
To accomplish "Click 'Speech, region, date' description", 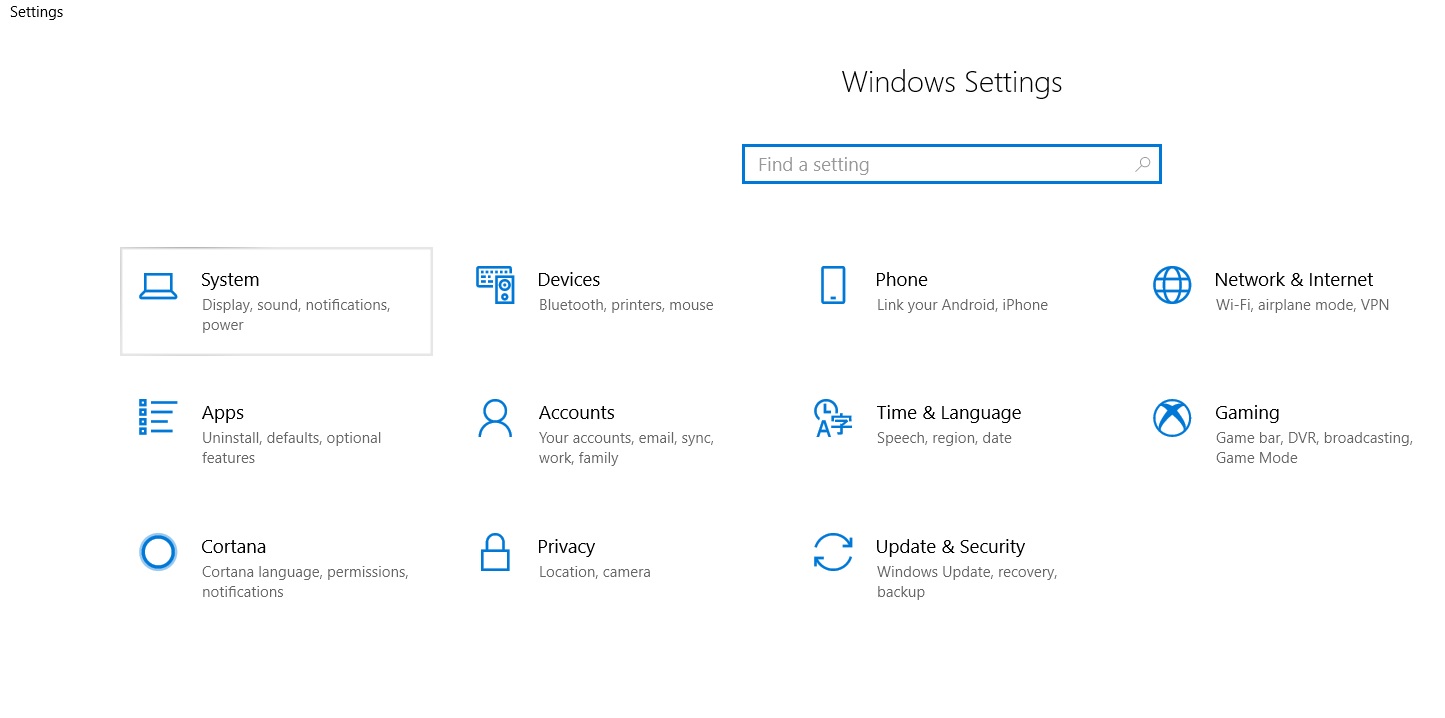I will point(944,438).
